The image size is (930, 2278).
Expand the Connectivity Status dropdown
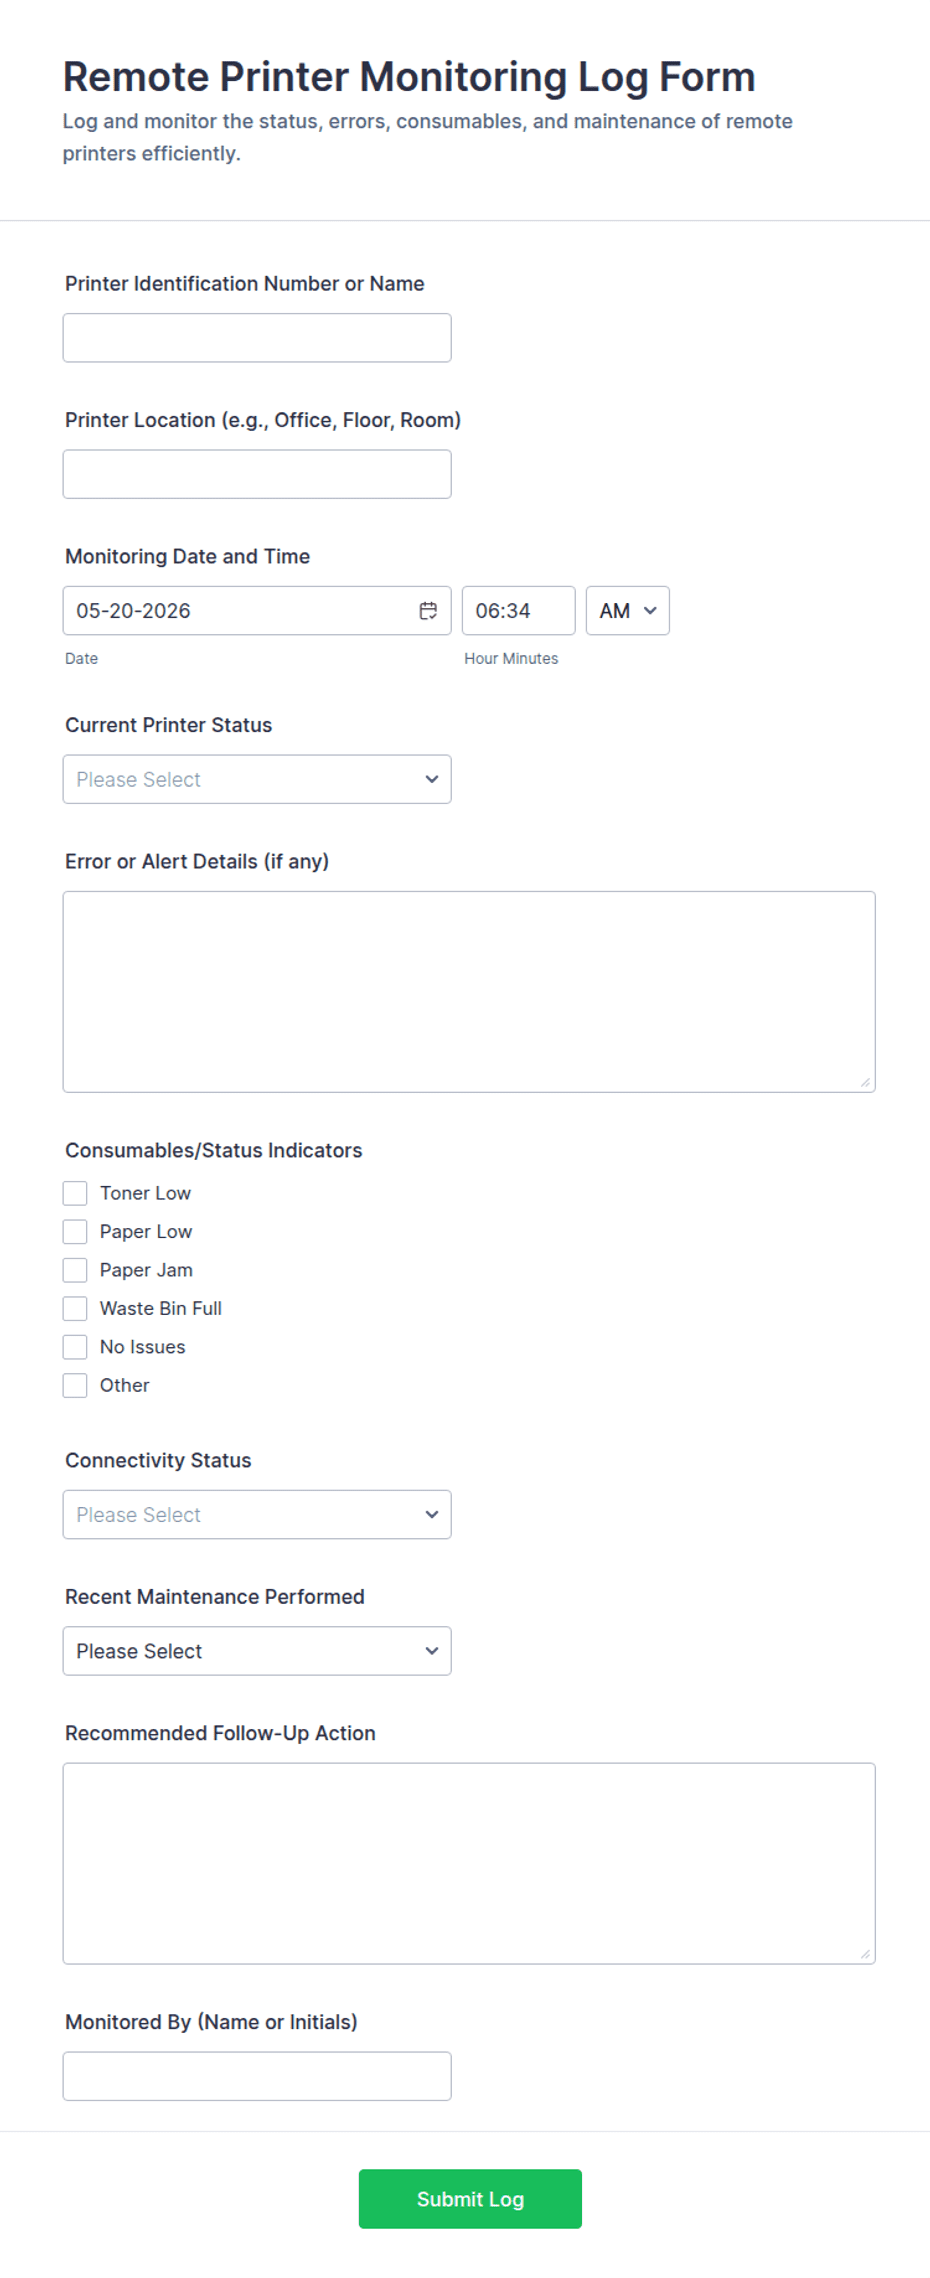pos(257,1515)
